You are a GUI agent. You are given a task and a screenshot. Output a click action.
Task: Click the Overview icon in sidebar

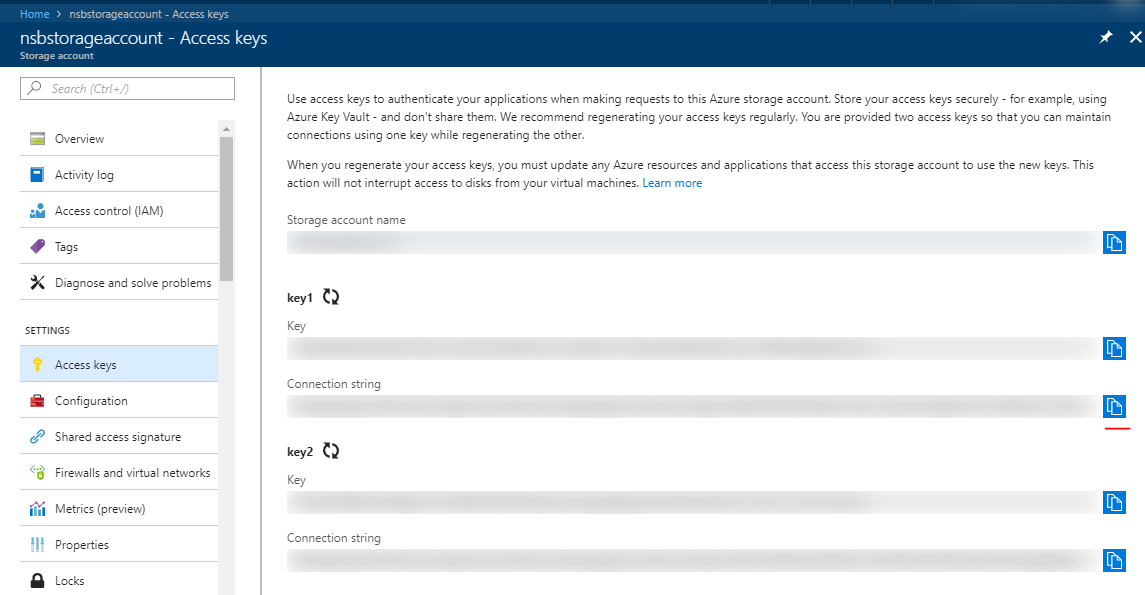[x=37, y=139]
